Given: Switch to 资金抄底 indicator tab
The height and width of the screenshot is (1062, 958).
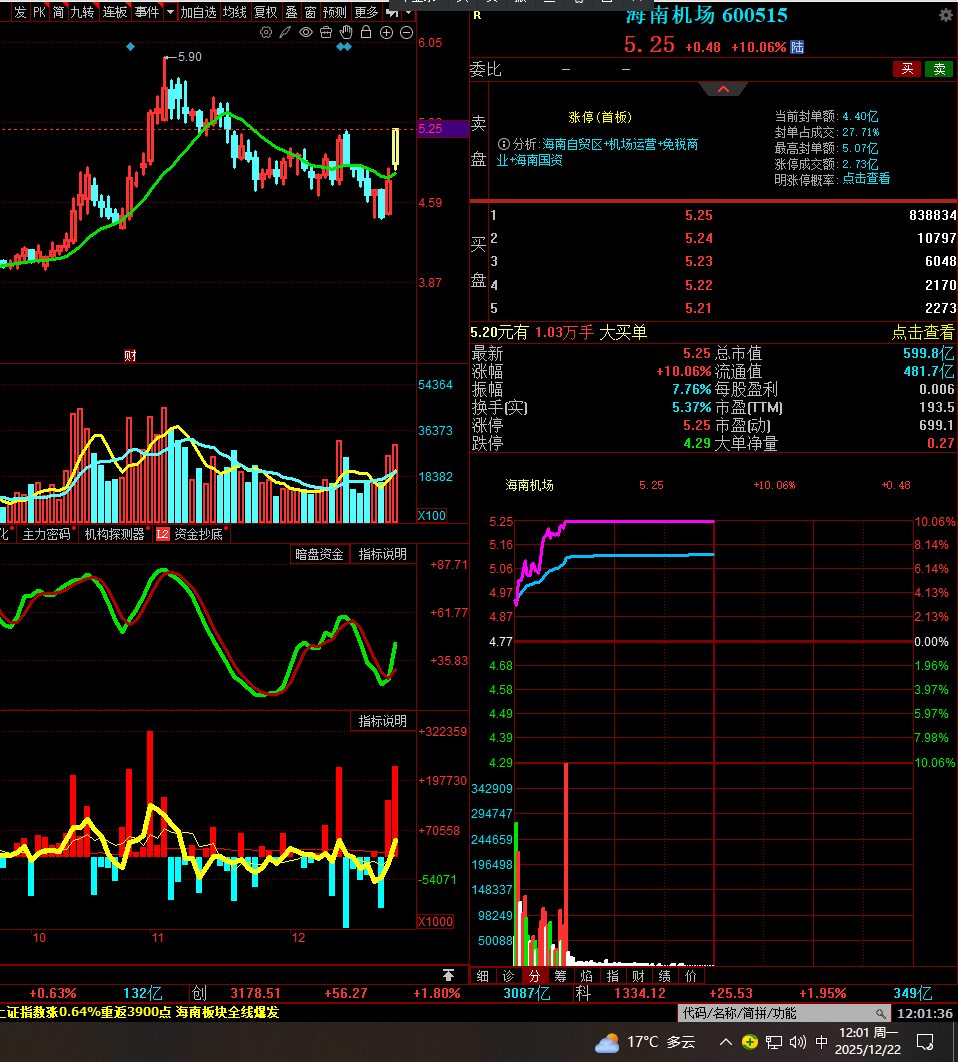Looking at the screenshot, I should click(x=199, y=534).
